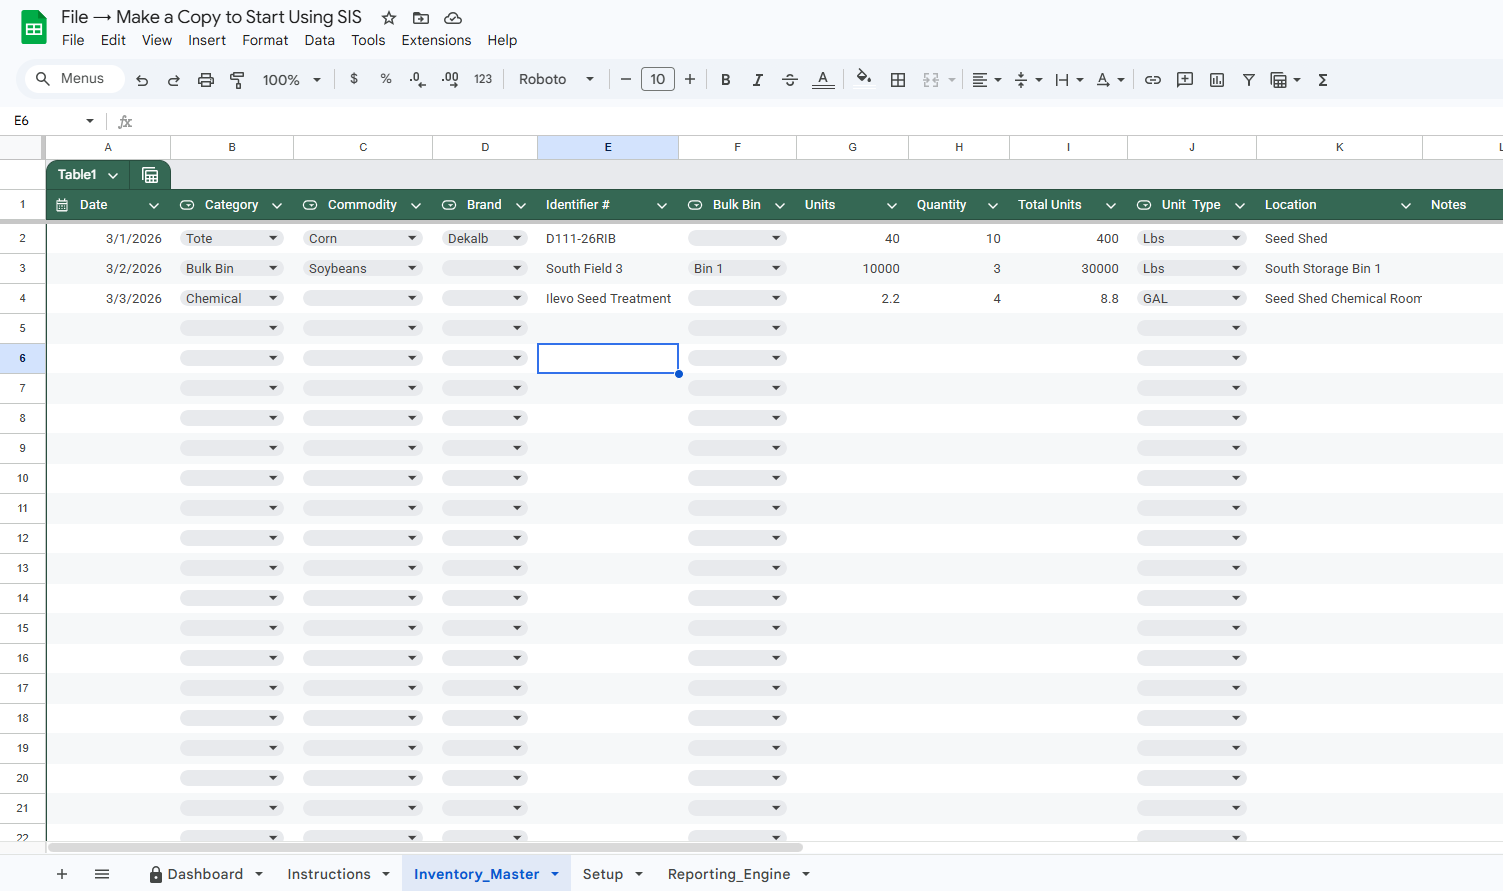Click the Functions sigma icon
This screenshot has height=891, width=1503.
point(1322,80)
